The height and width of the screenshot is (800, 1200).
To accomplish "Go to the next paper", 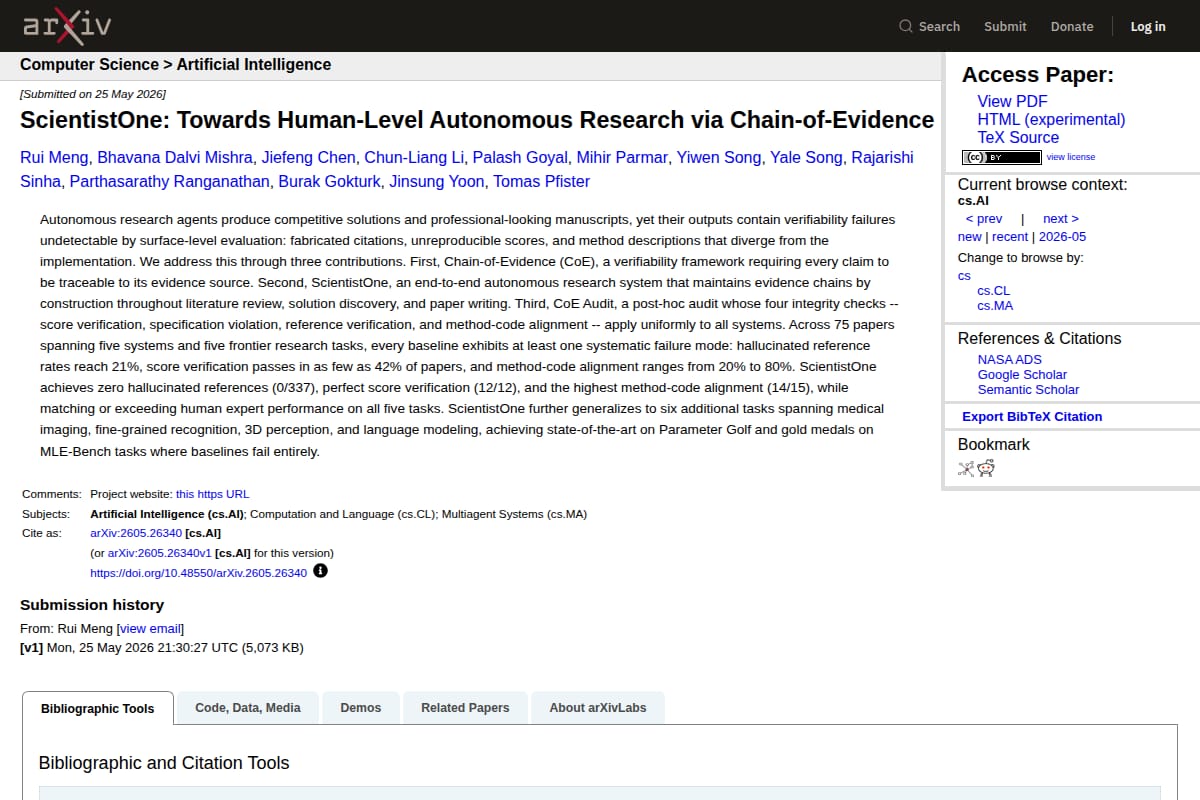I will click(1061, 219).
